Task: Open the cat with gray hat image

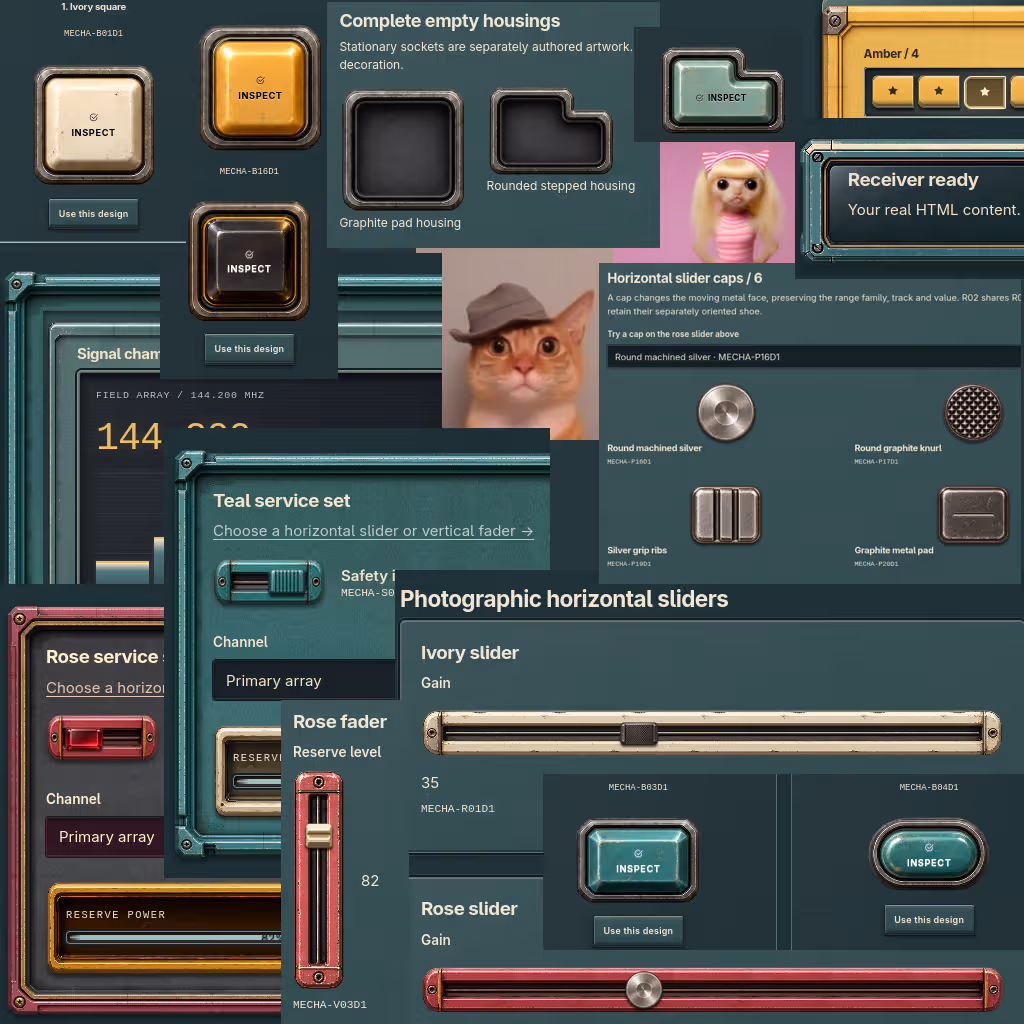Action: tap(520, 345)
